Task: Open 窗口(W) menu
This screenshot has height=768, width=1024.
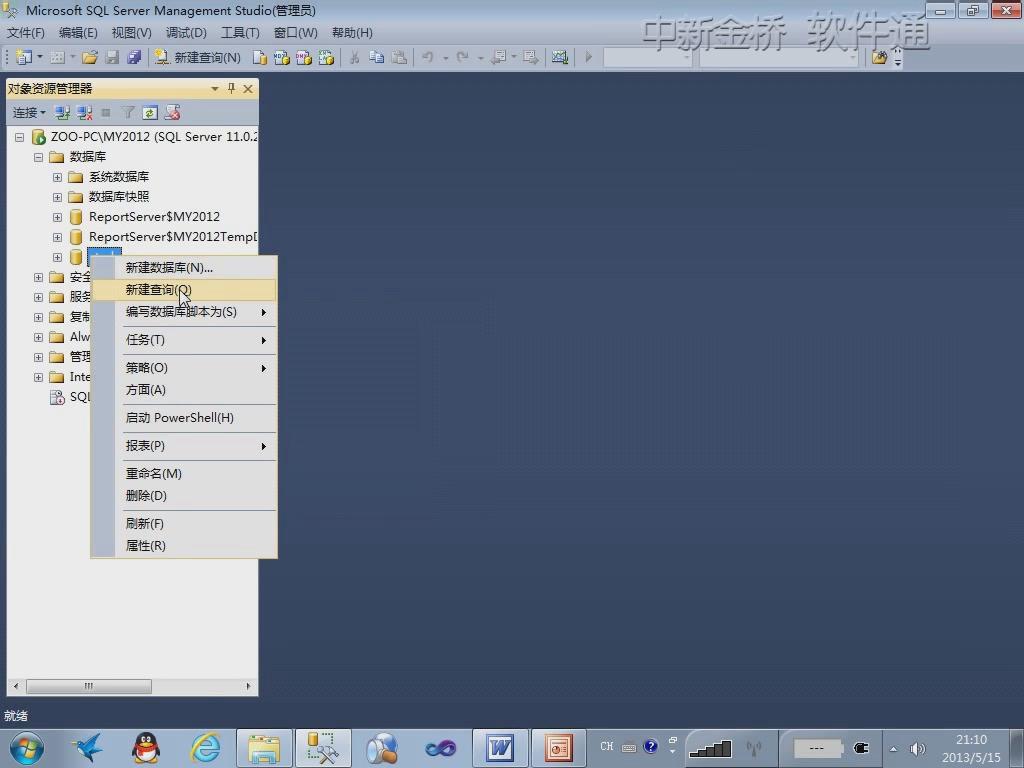Action: 295,33
